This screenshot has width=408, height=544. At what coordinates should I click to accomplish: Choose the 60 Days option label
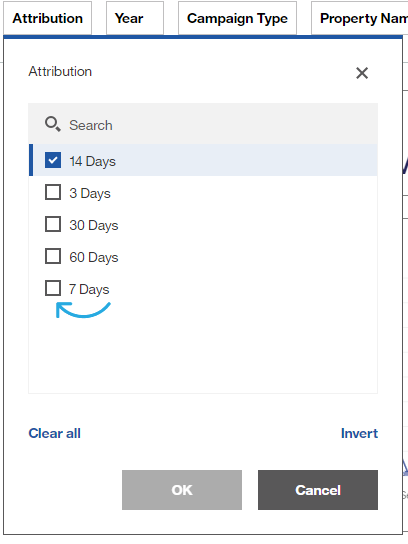tap(94, 257)
